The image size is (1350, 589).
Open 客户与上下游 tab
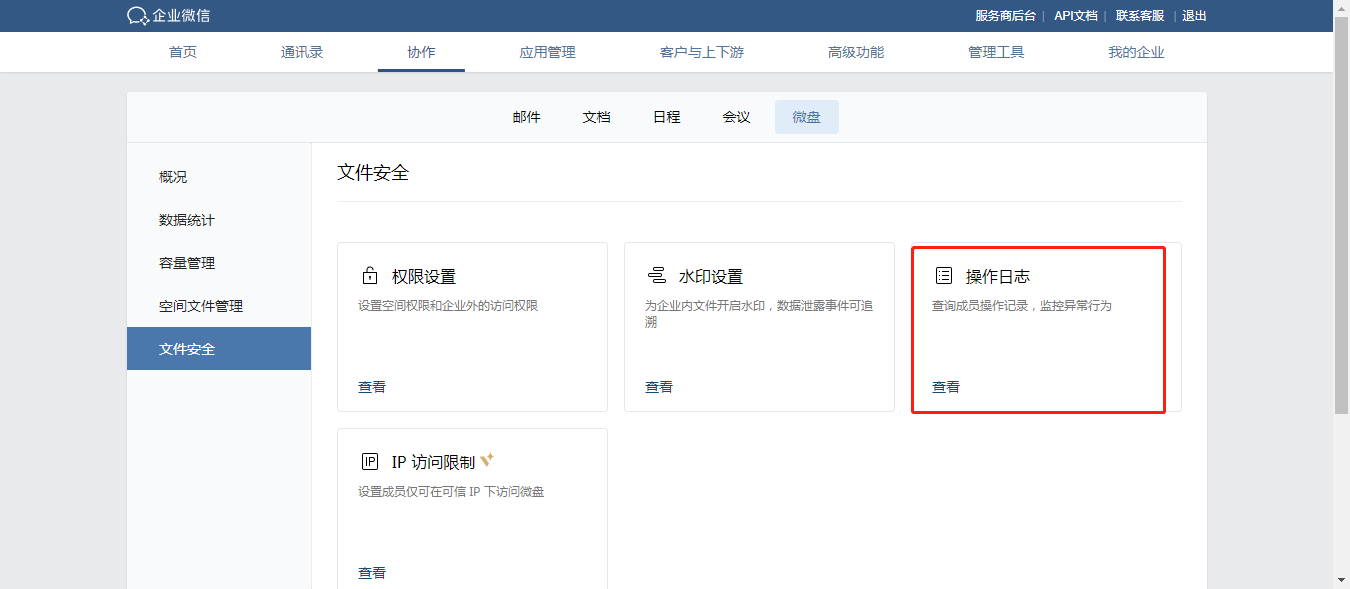coord(702,52)
